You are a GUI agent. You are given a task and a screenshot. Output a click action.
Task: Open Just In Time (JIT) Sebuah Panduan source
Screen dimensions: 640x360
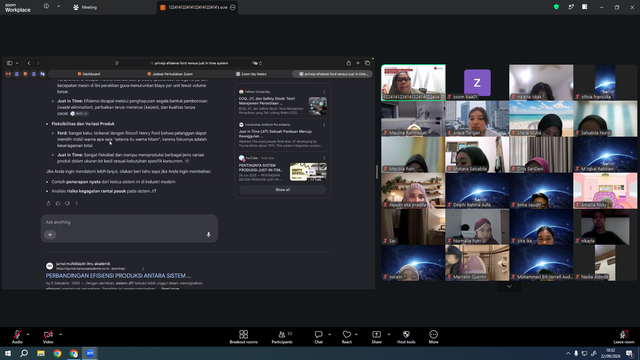(x=282, y=135)
